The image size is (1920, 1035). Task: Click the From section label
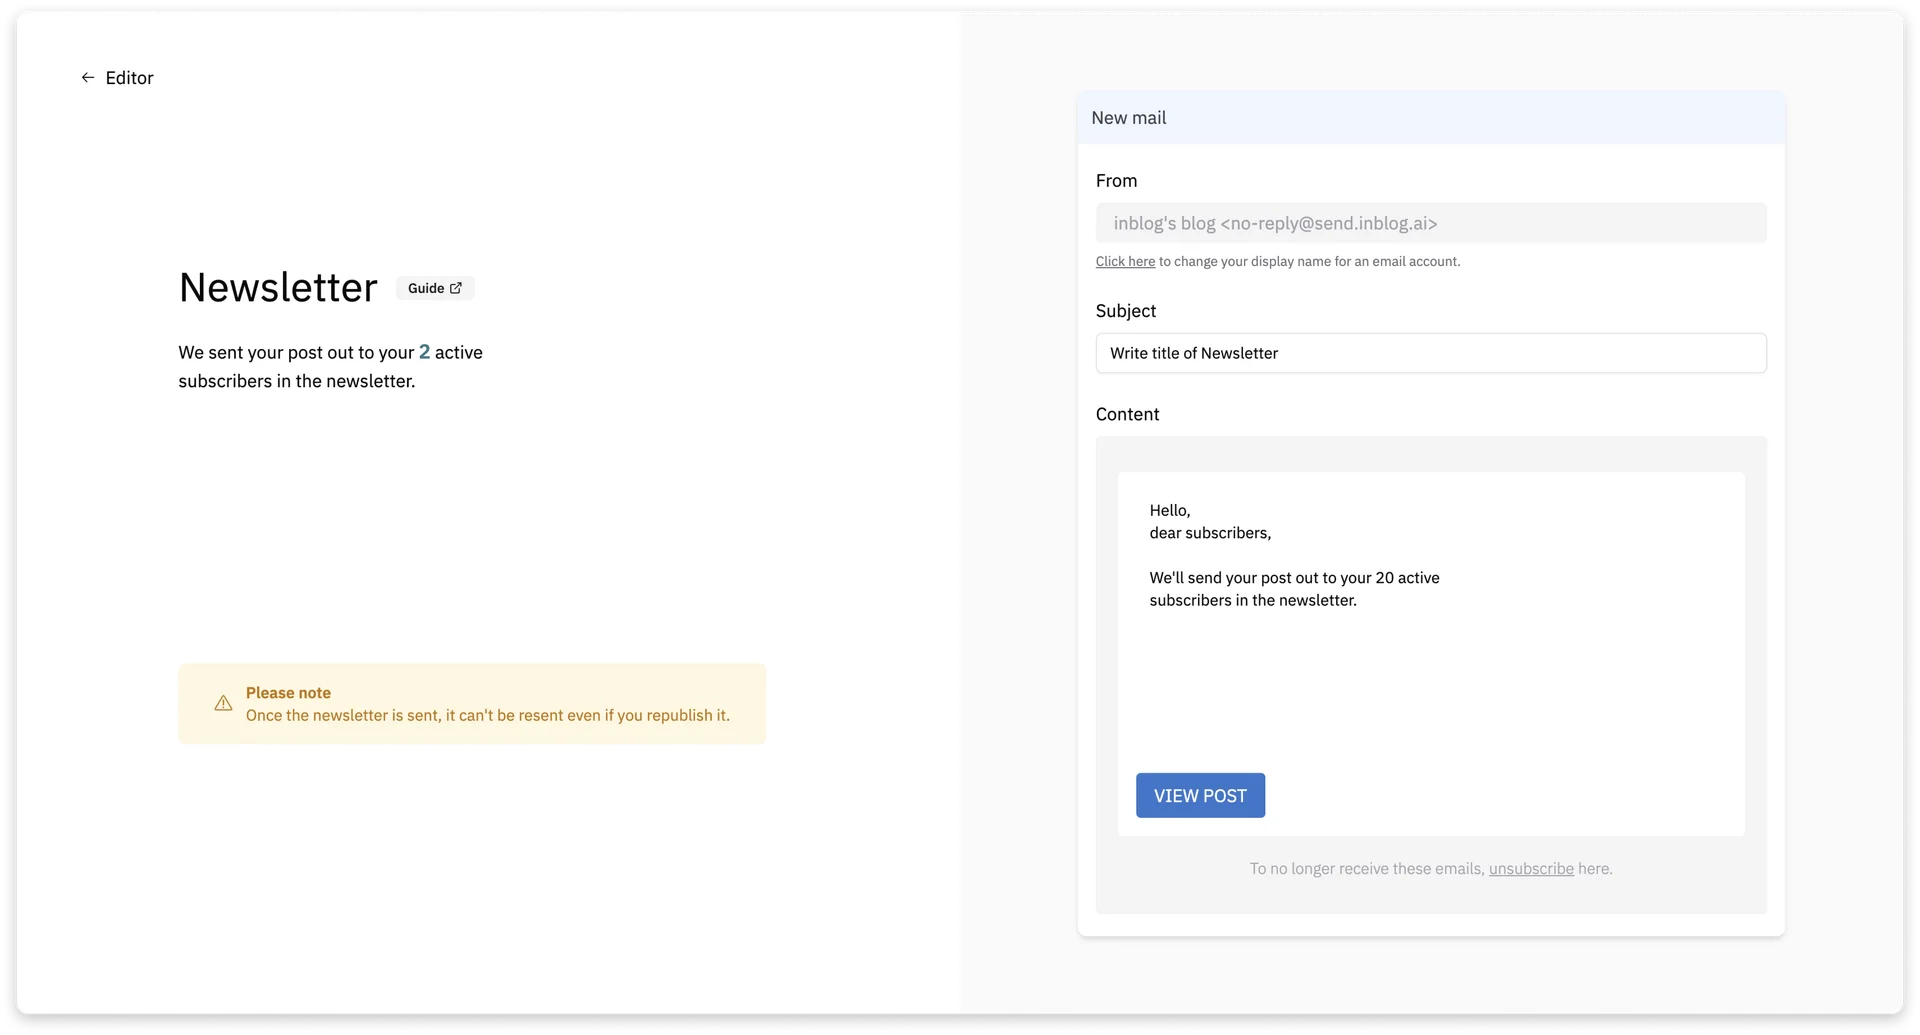1116,181
